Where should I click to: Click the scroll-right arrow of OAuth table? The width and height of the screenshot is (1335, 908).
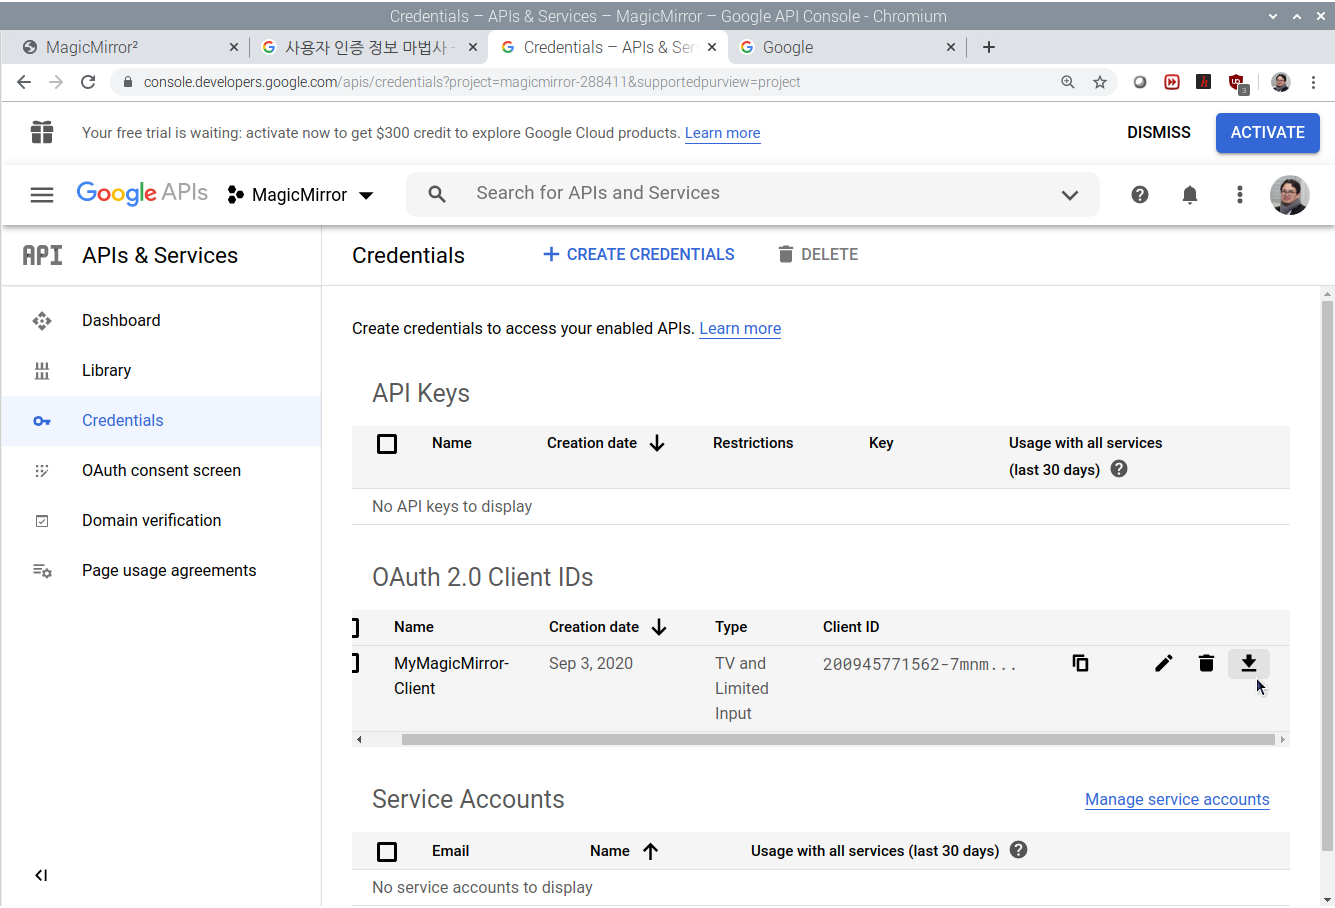coord(1283,740)
